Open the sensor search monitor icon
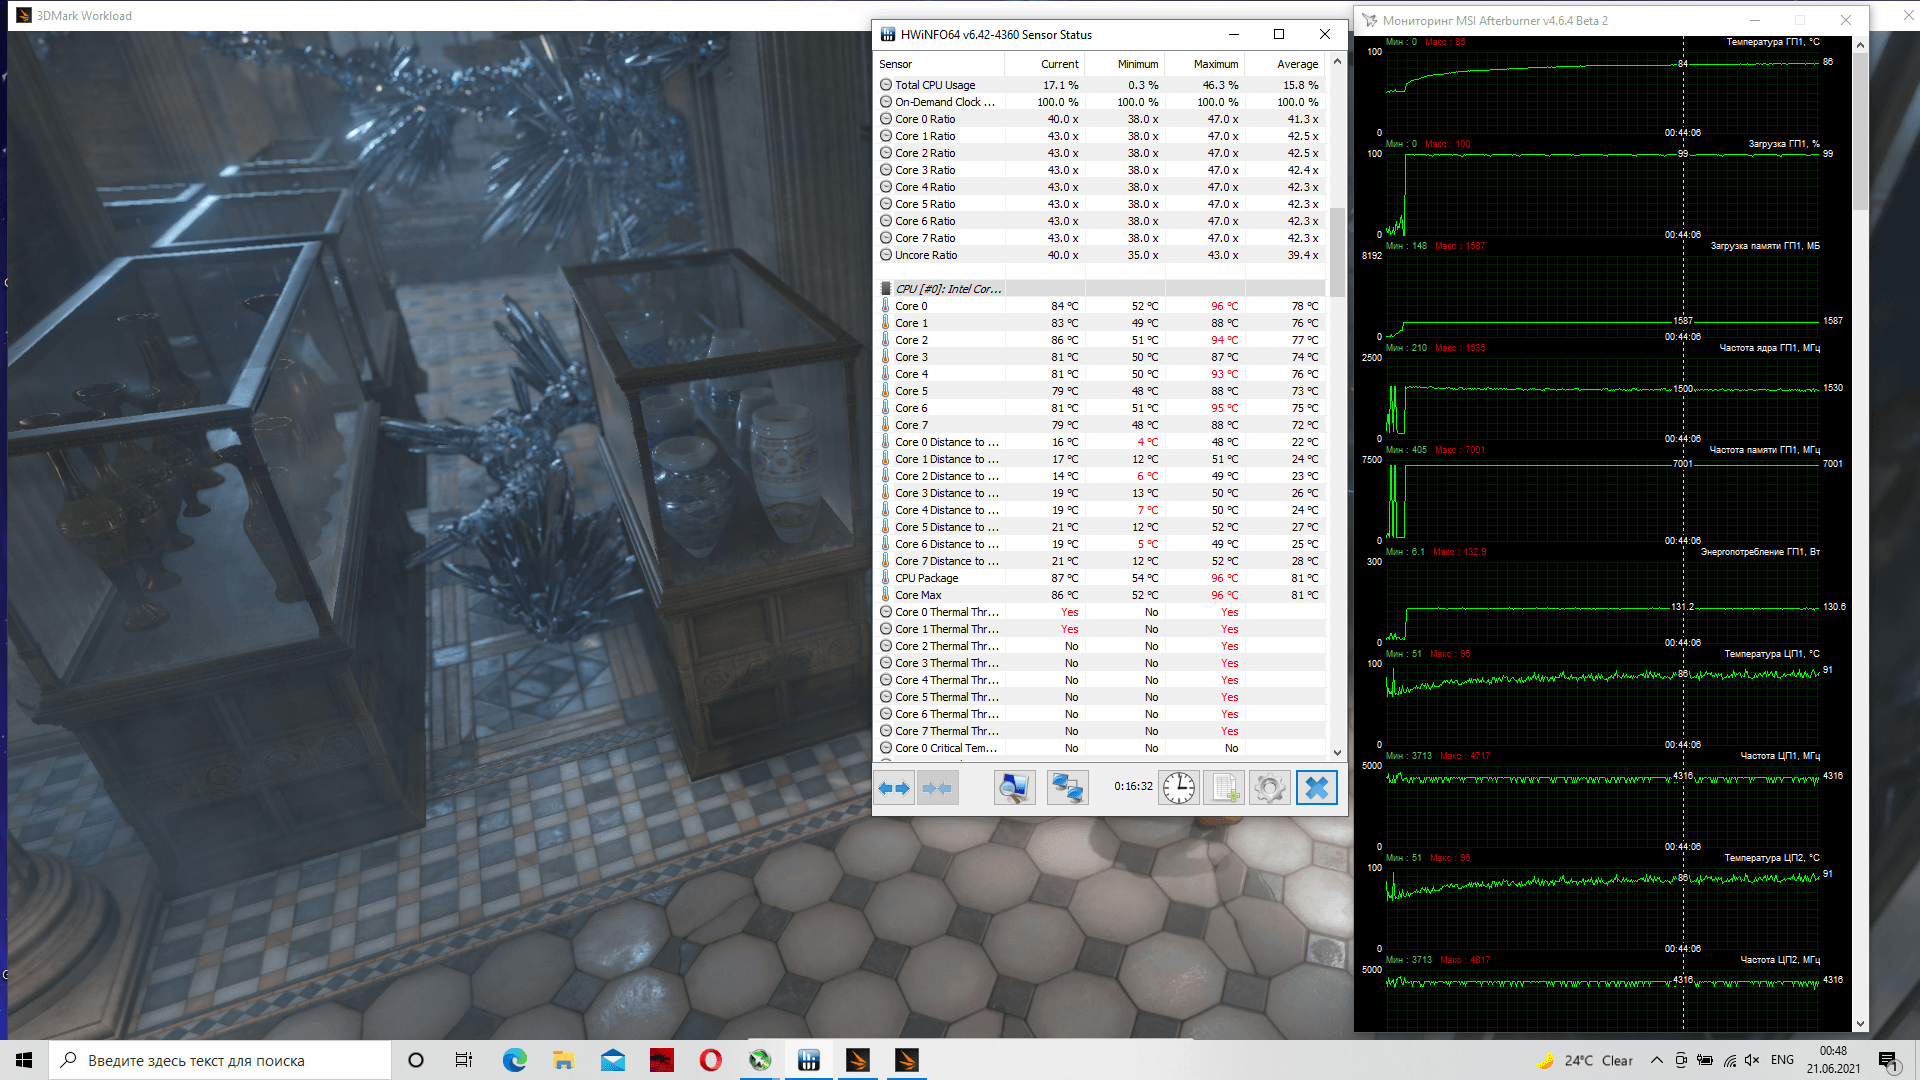Image resolution: width=1920 pixels, height=1080 pixels. pos(1014,788)
